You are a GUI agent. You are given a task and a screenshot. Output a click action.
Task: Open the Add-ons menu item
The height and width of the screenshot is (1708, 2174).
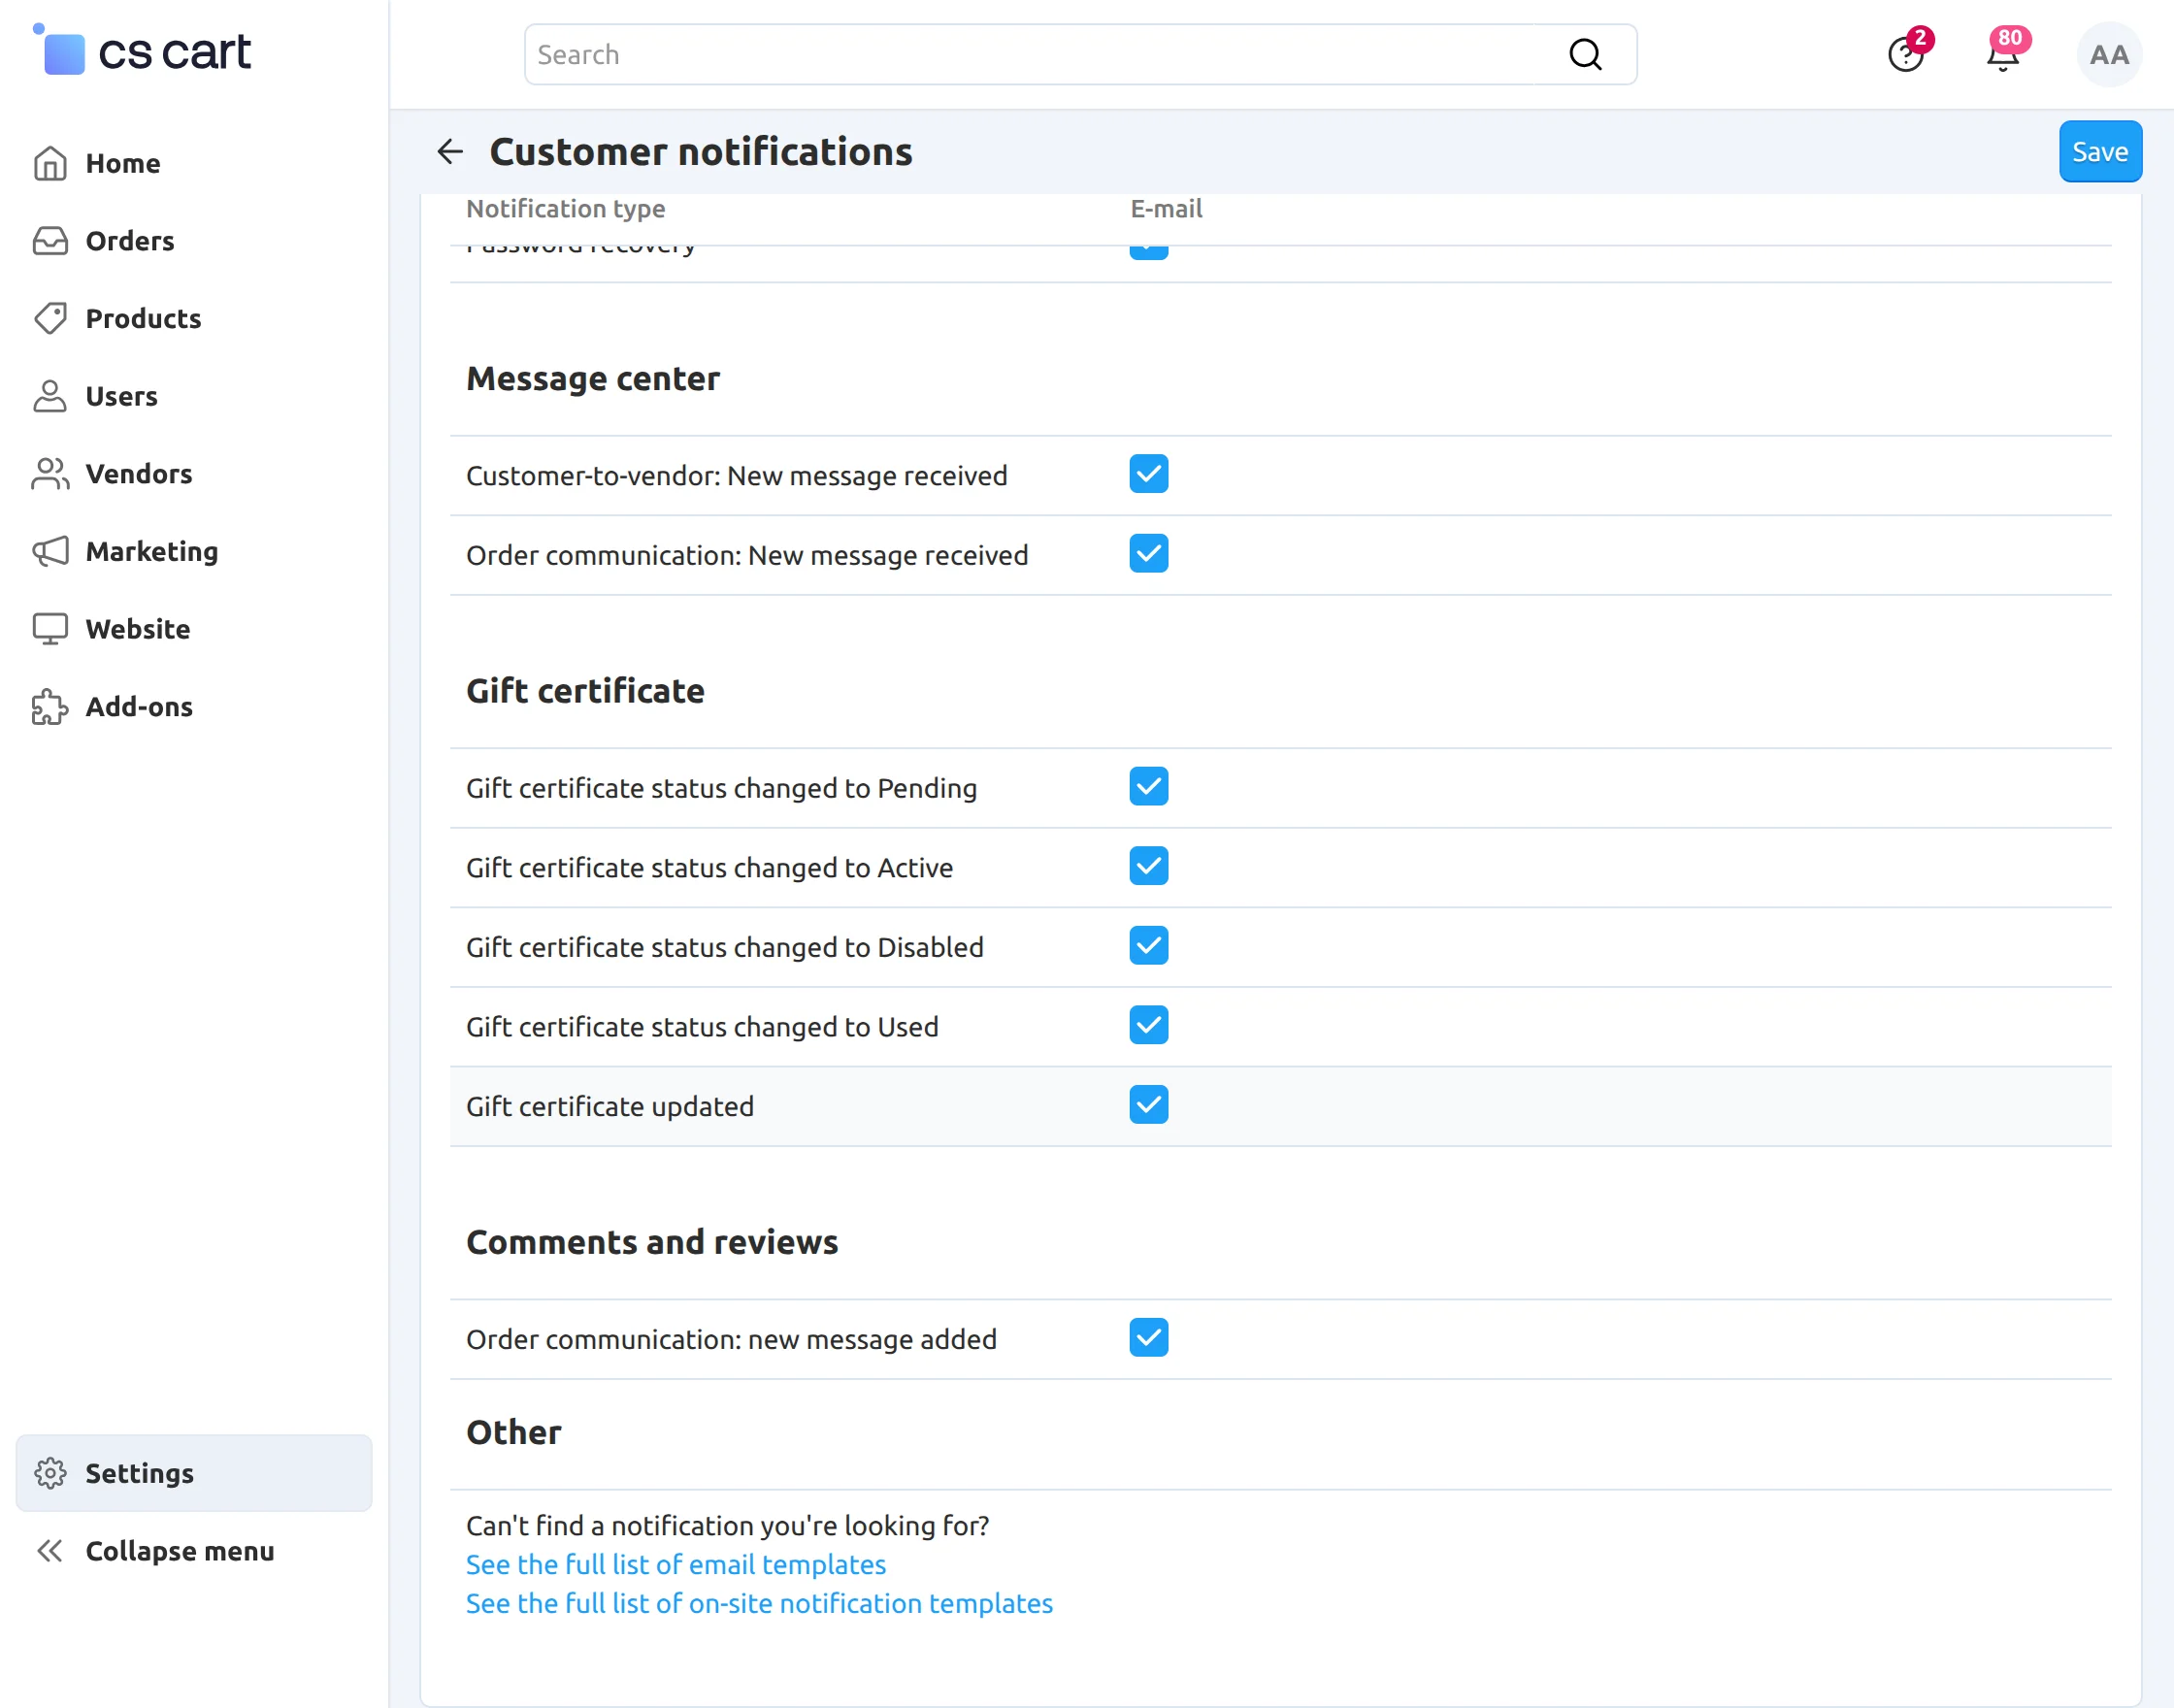coord(194,707)
